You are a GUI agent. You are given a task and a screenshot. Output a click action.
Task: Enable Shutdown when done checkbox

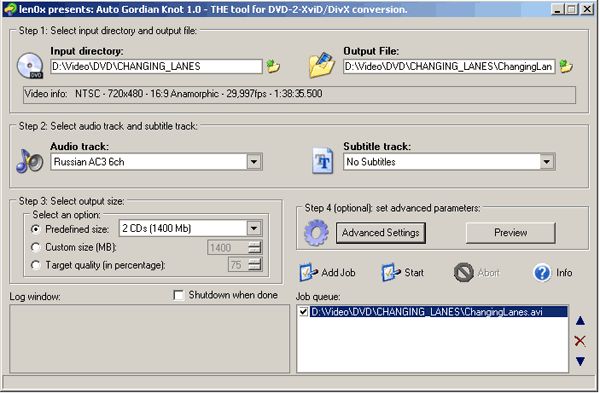[179, 295]
